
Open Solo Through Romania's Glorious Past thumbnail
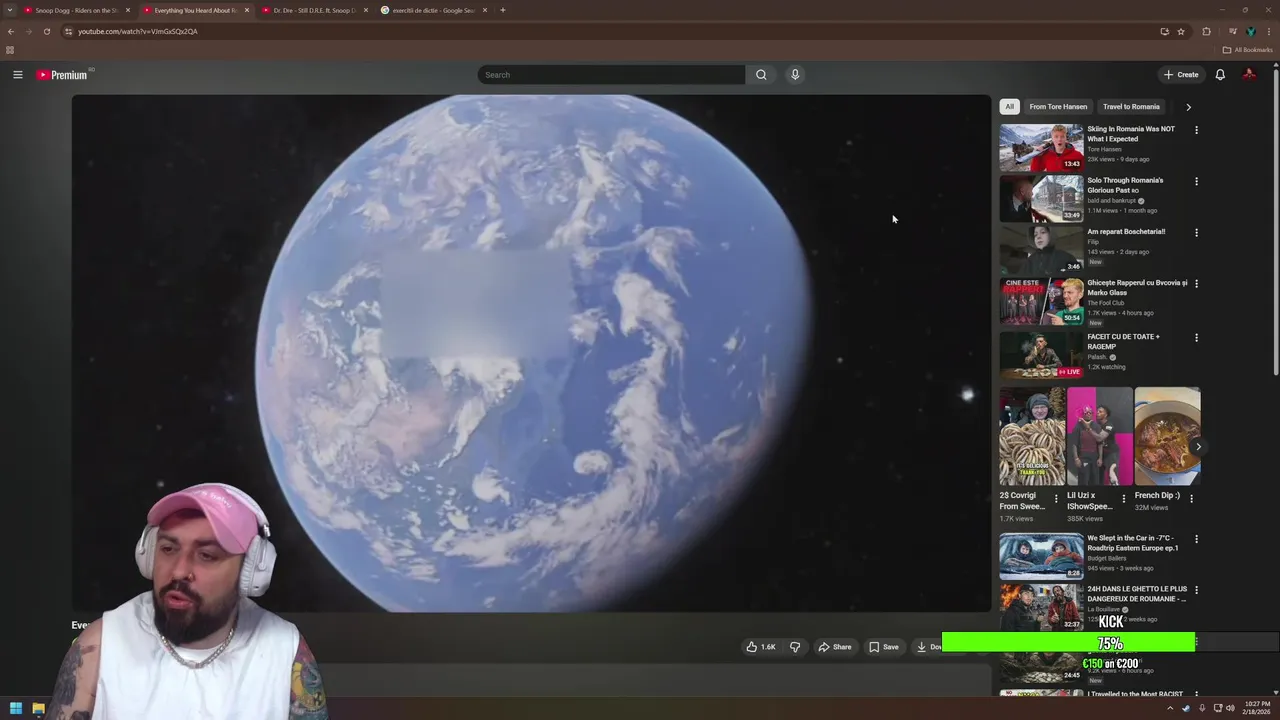coord(1041,198)
